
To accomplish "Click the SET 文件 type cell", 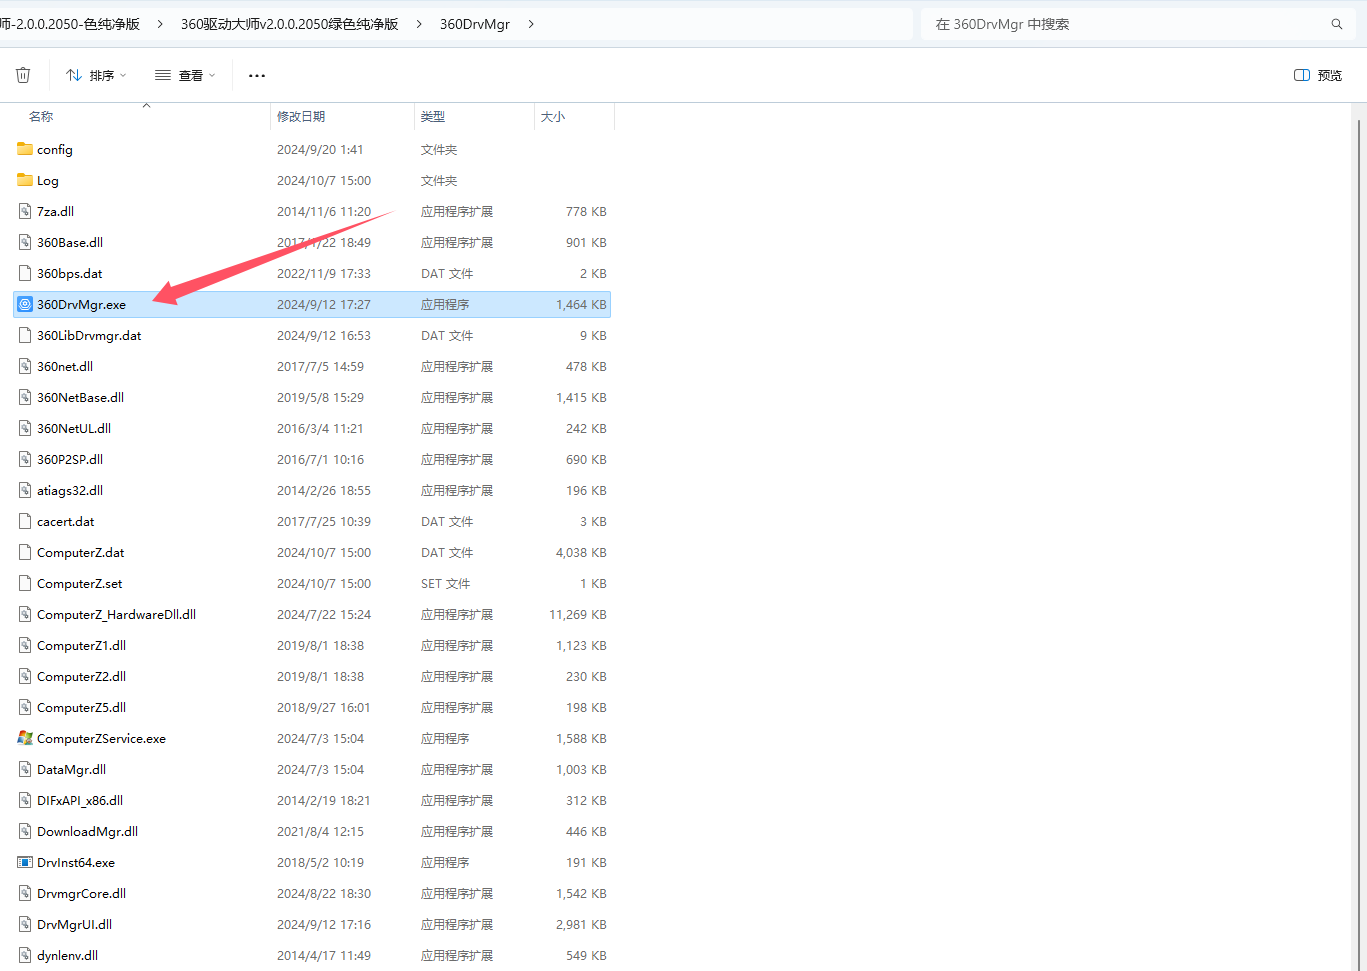I will (445, 583).
